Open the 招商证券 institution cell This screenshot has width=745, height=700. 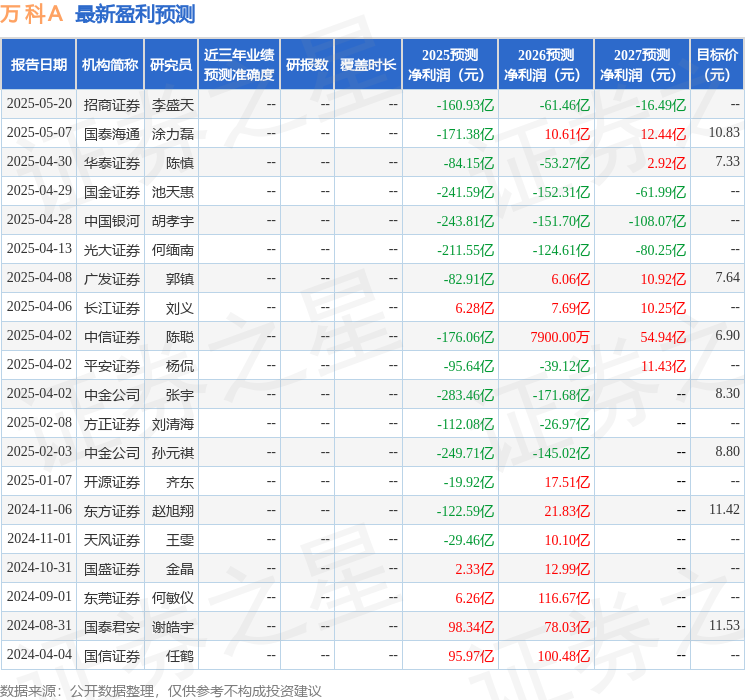point(112,104)
